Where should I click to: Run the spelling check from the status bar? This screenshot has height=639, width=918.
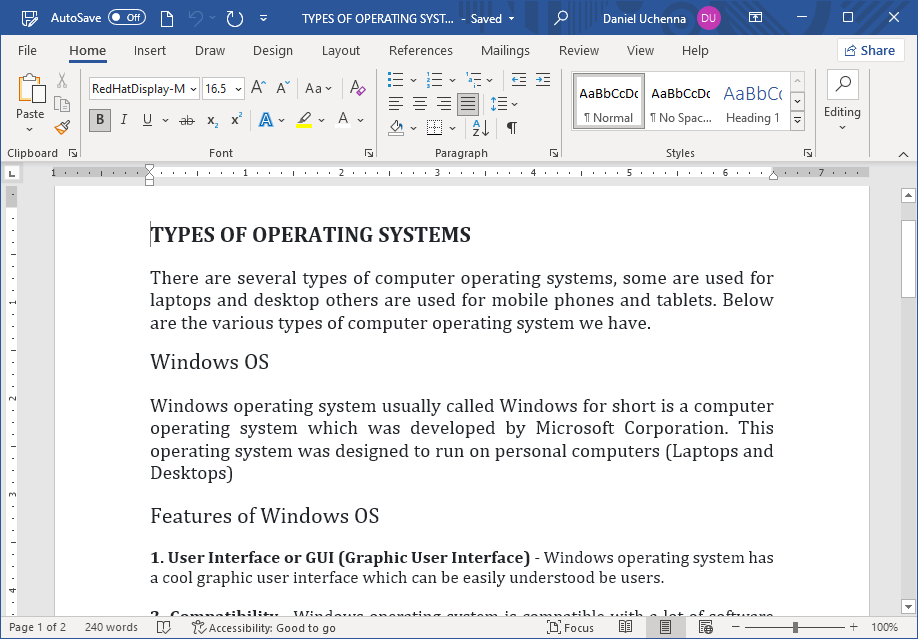[164, 628]
